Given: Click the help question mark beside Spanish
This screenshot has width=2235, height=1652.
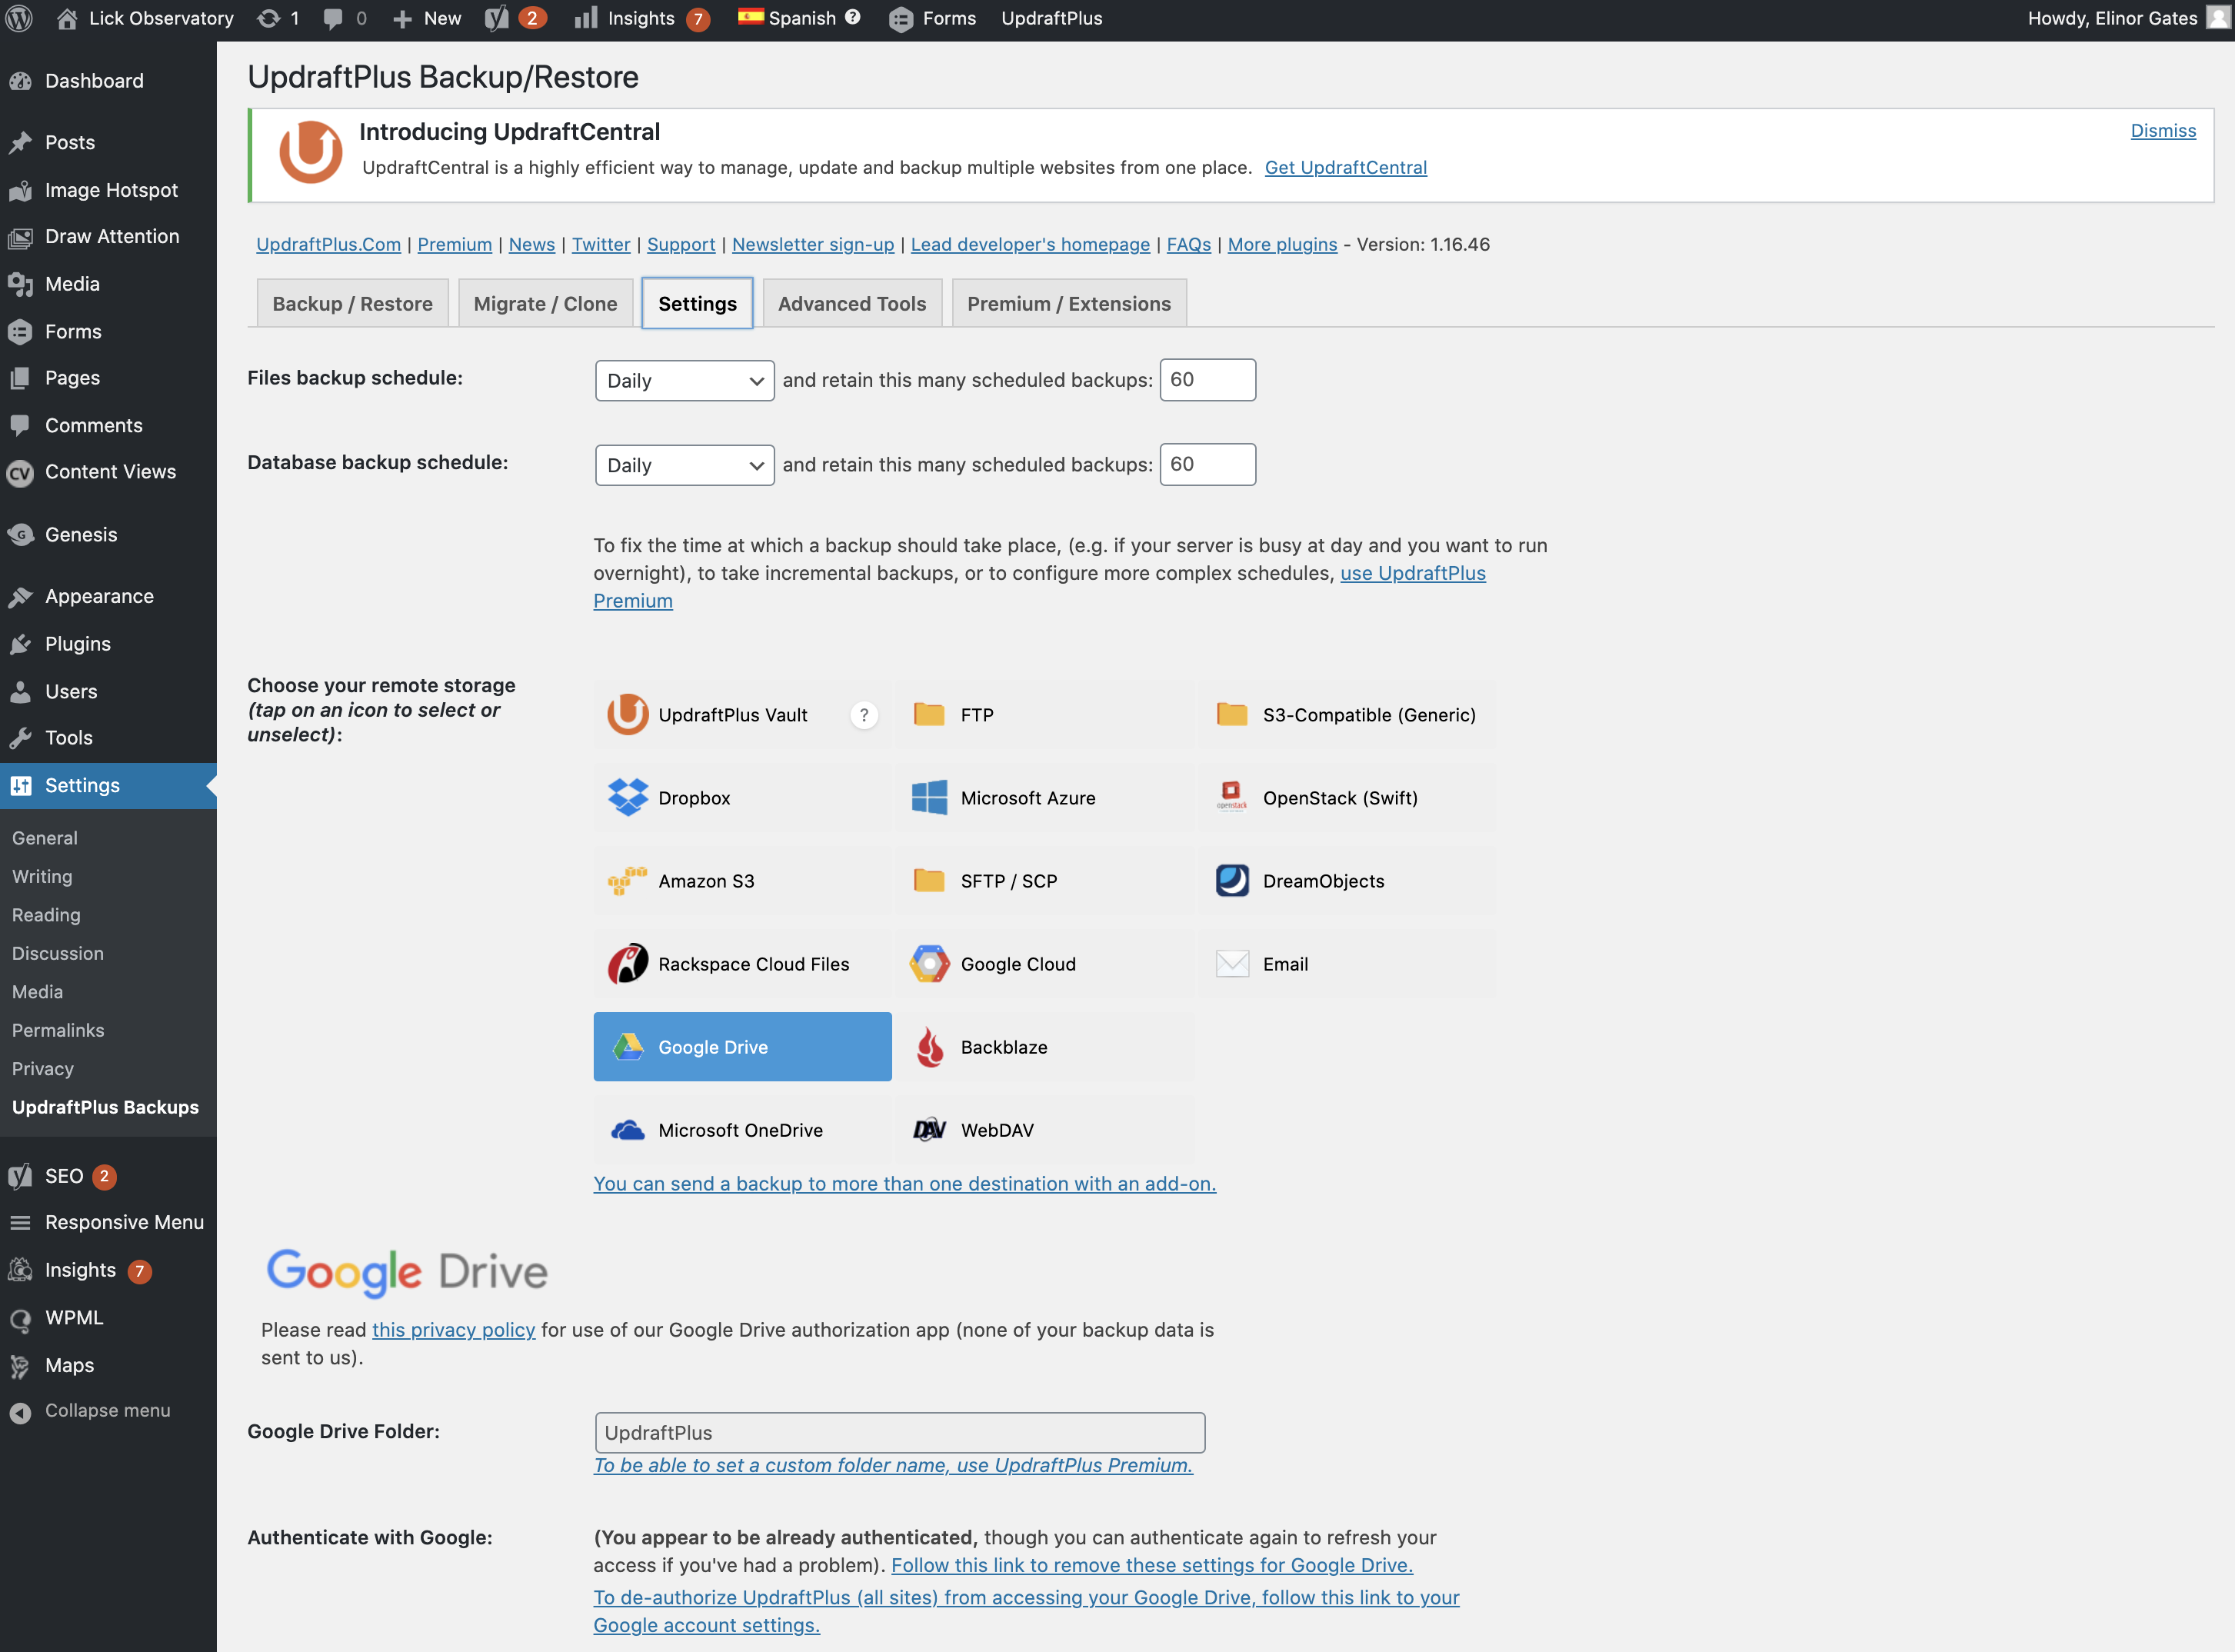Looking at the screenshot, I should [852, 17].
